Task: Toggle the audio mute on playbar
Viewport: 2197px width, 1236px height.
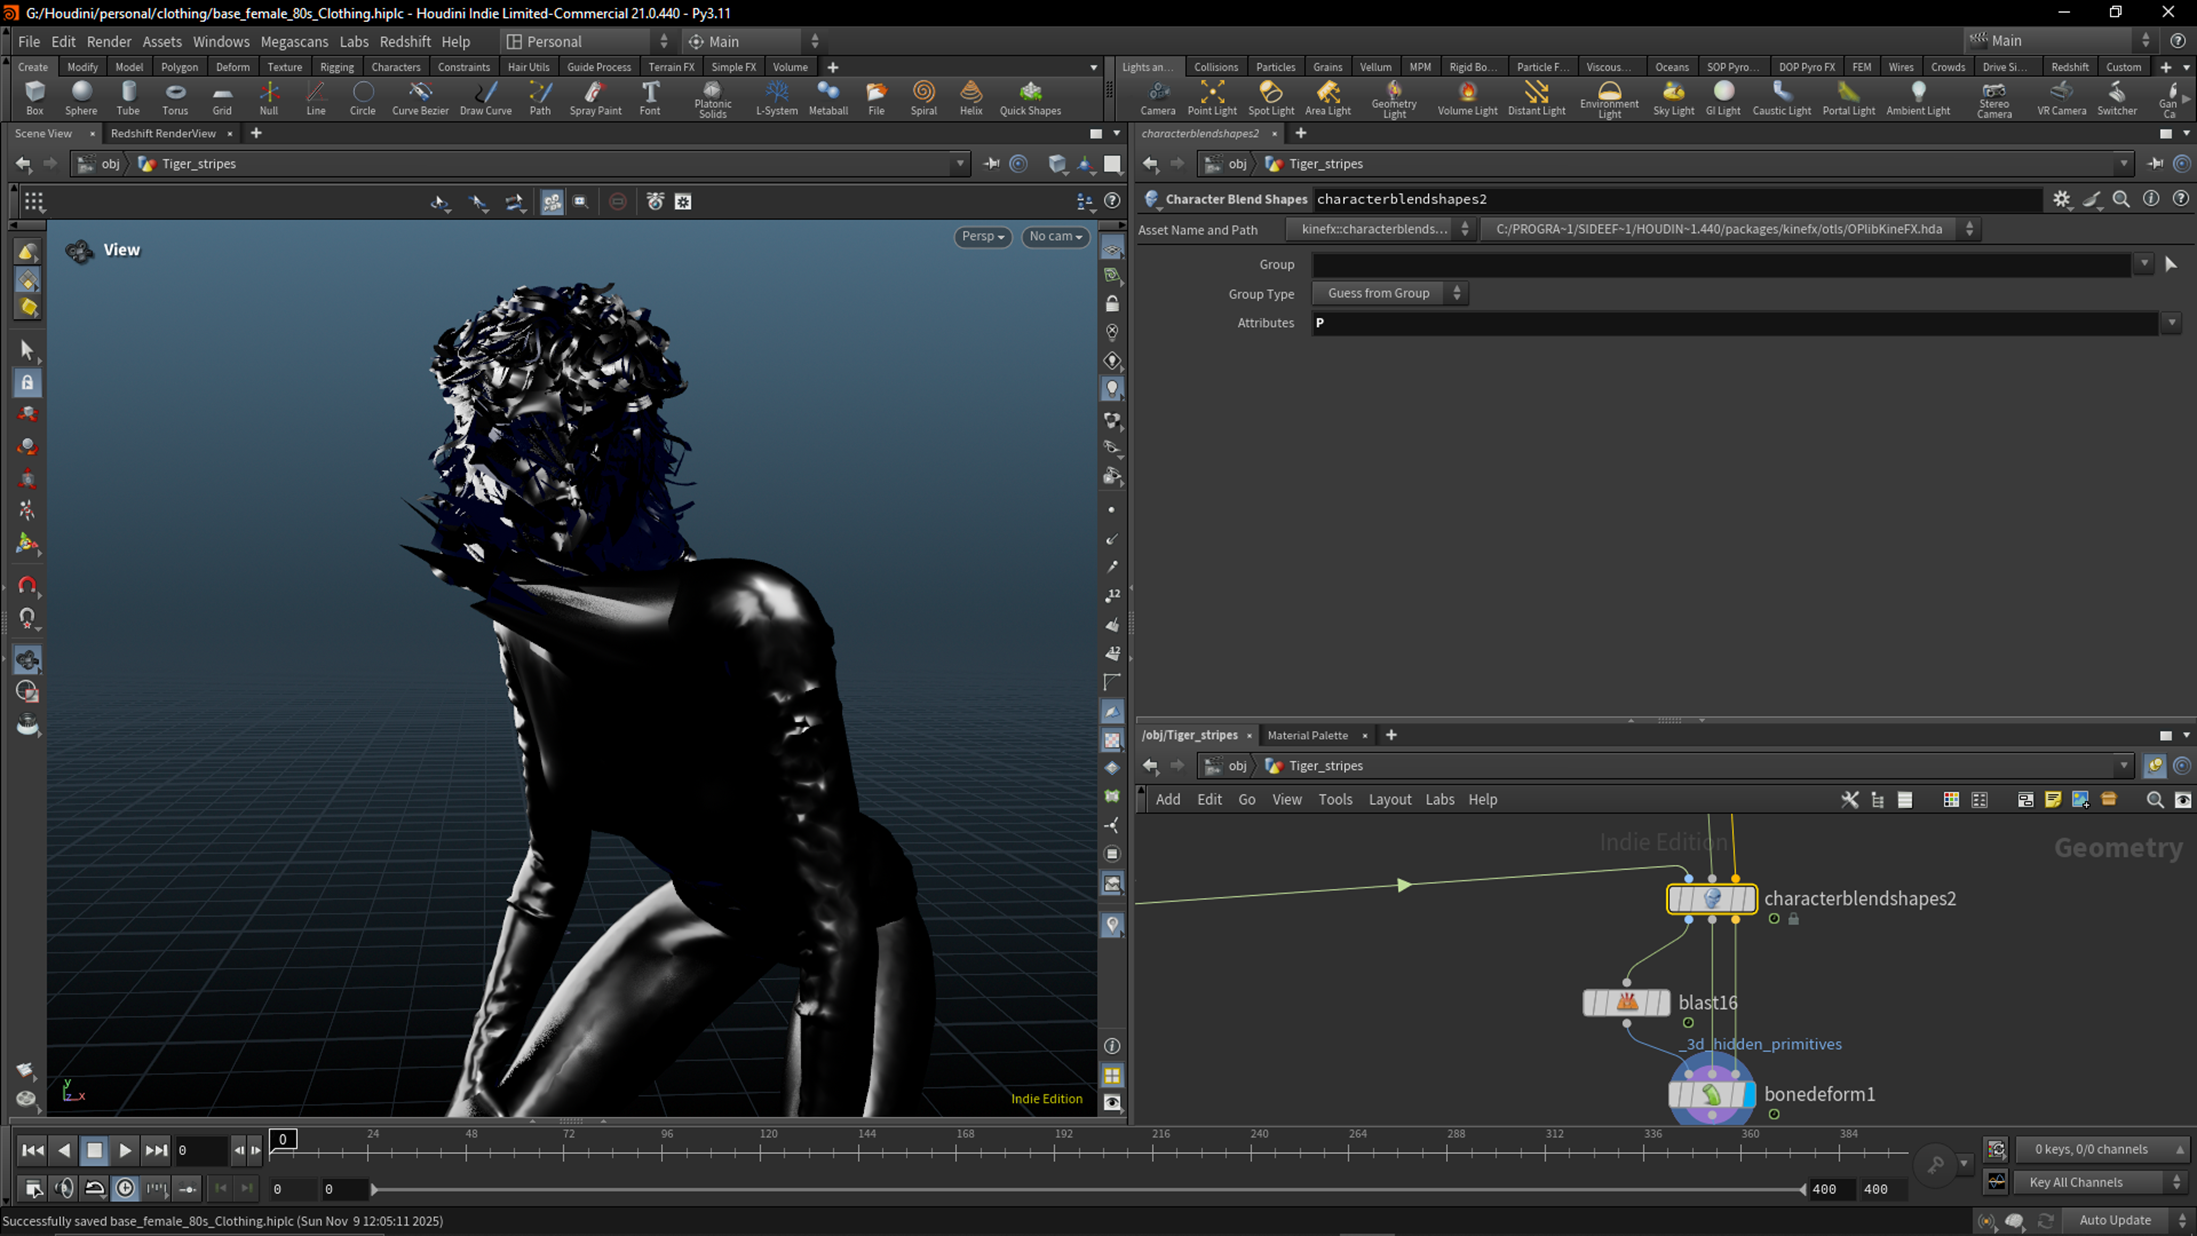Action: (64, 1188)
